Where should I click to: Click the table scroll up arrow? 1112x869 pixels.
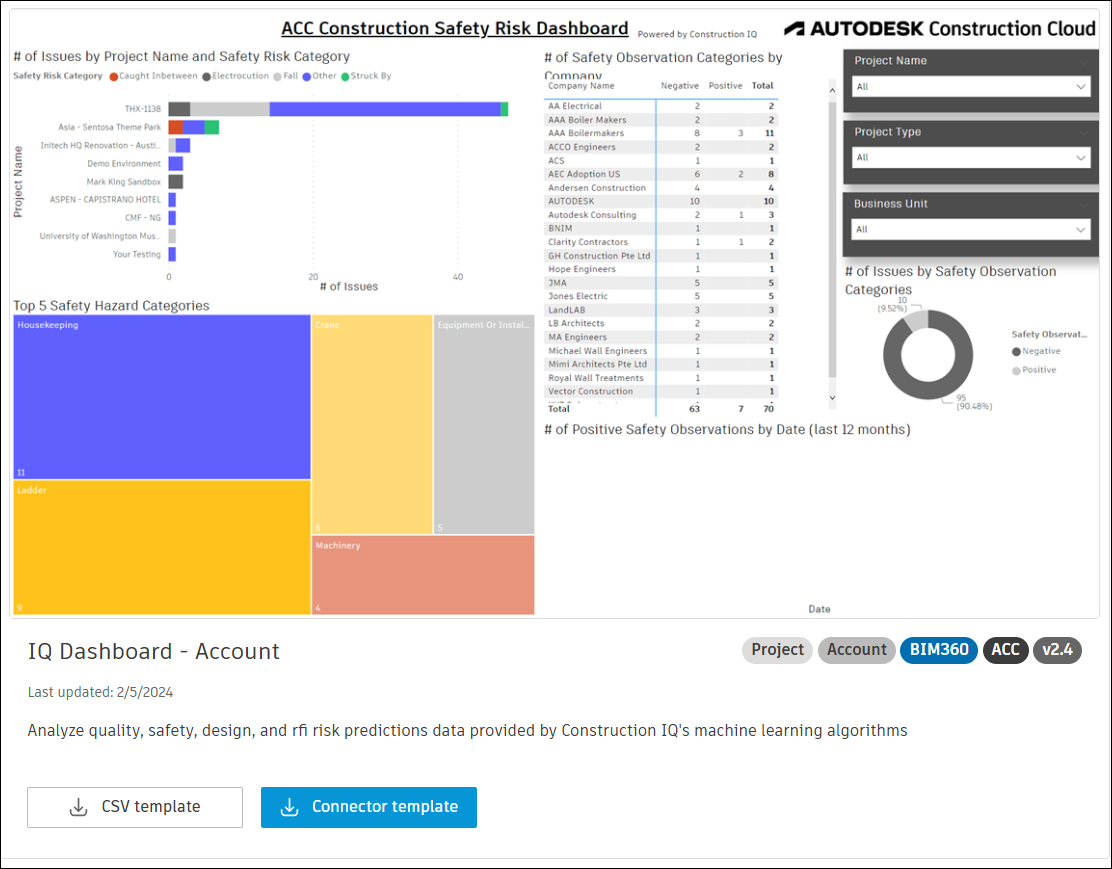tap(833, 90)
